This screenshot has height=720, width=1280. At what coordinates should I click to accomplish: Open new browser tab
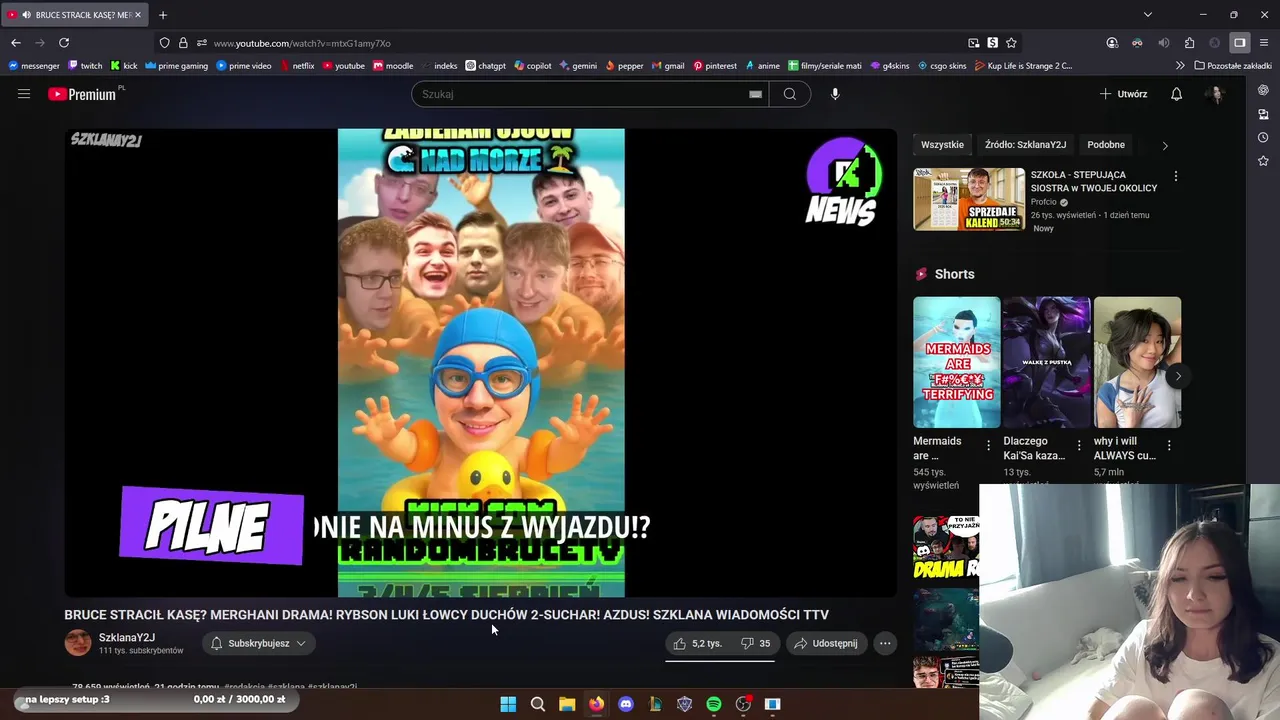point(163,15)
